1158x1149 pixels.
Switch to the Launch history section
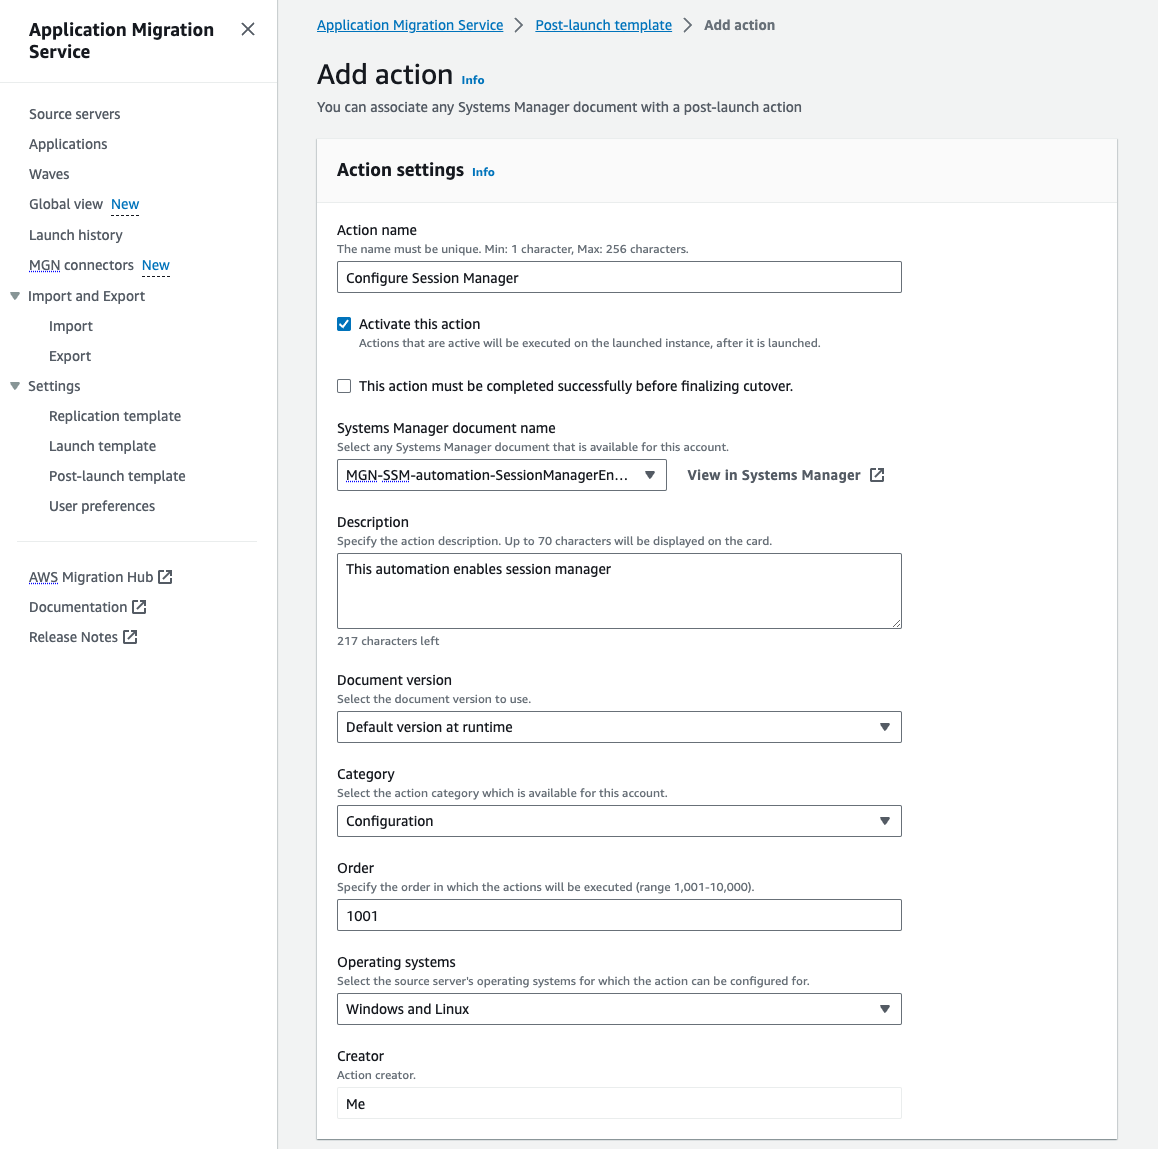75,235
